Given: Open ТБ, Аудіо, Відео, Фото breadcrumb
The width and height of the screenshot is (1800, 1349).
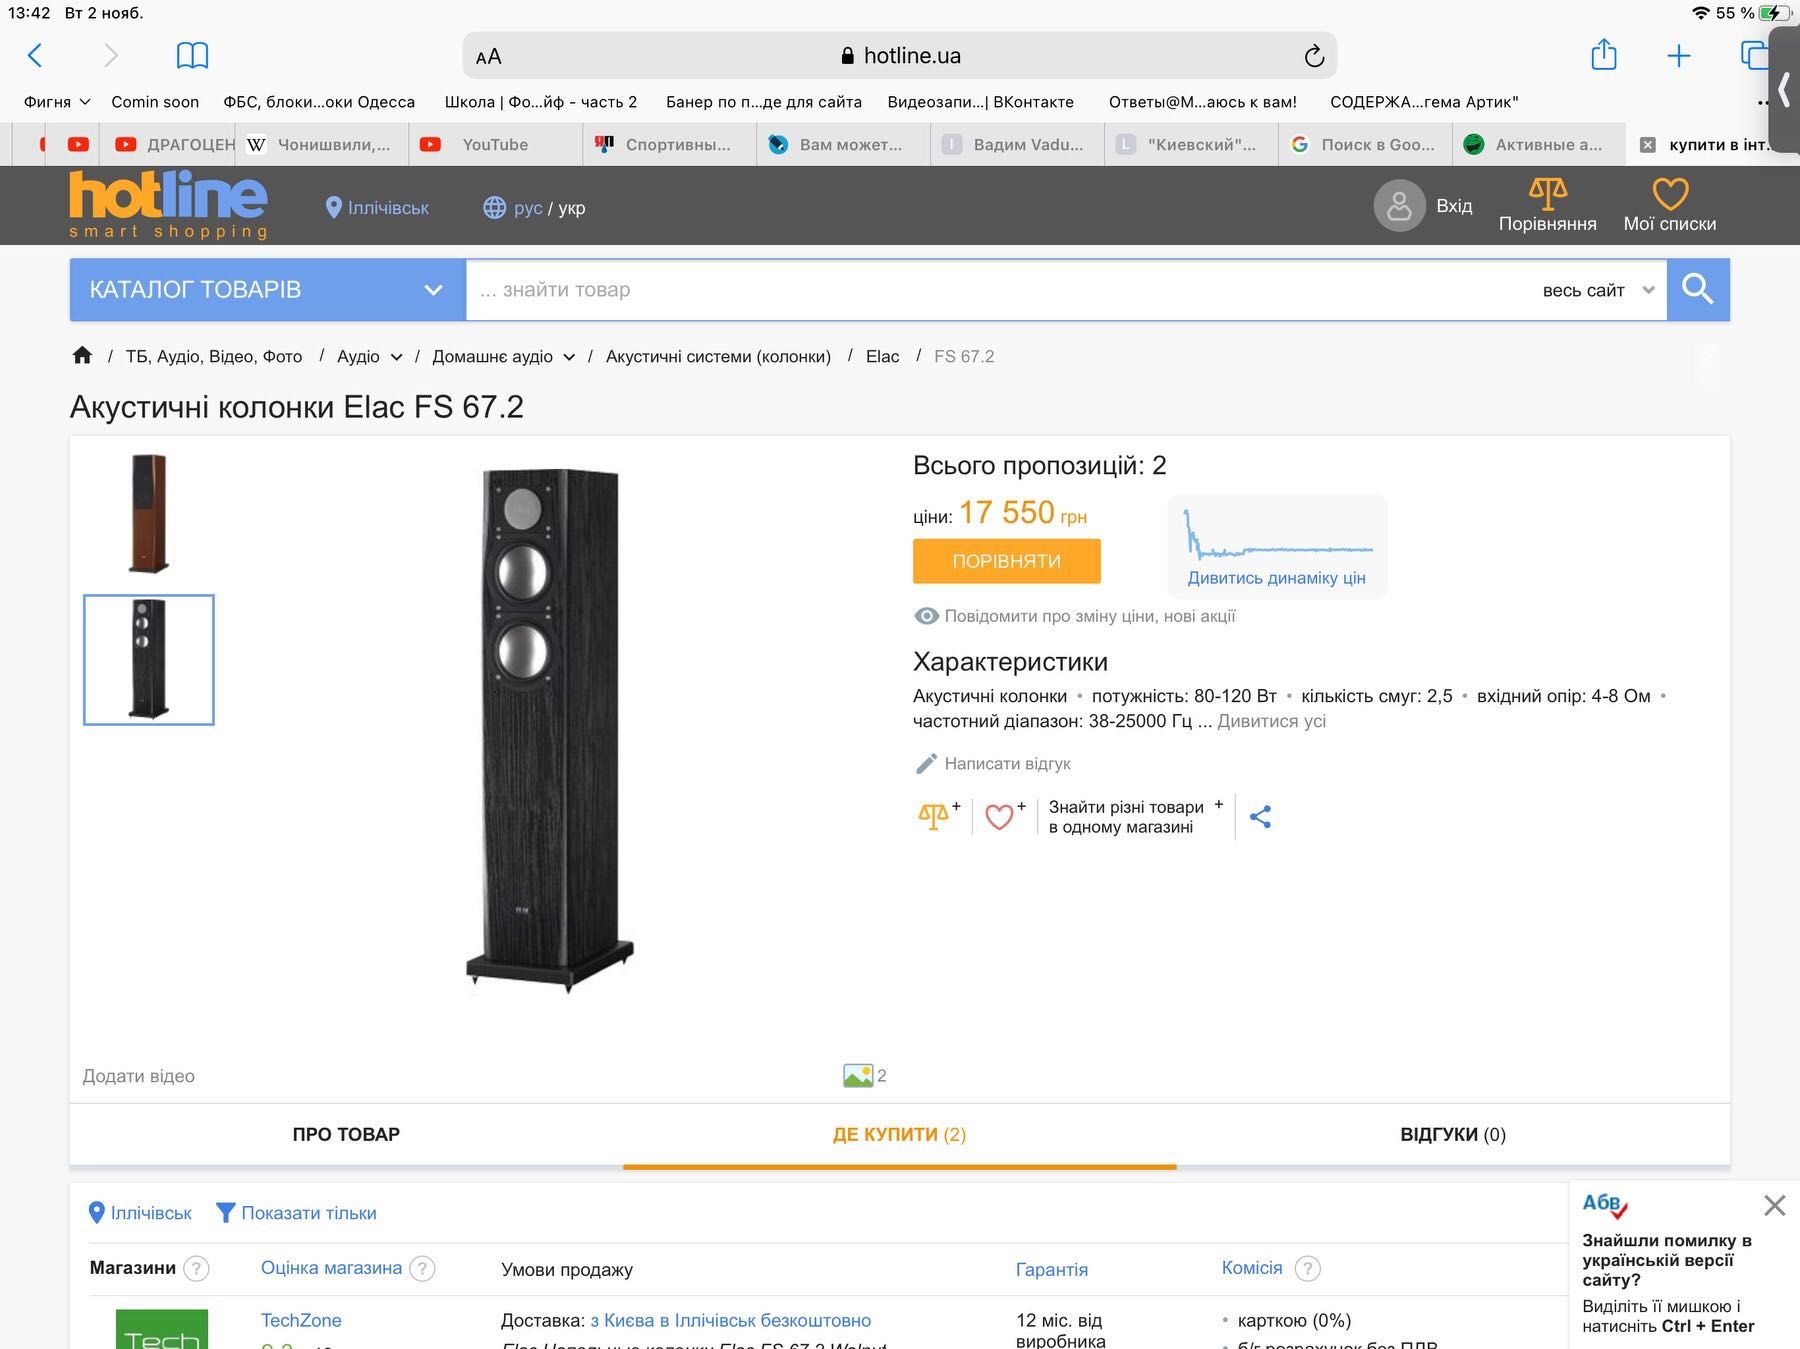Looking at the screenshot, I should pos(214,357).
